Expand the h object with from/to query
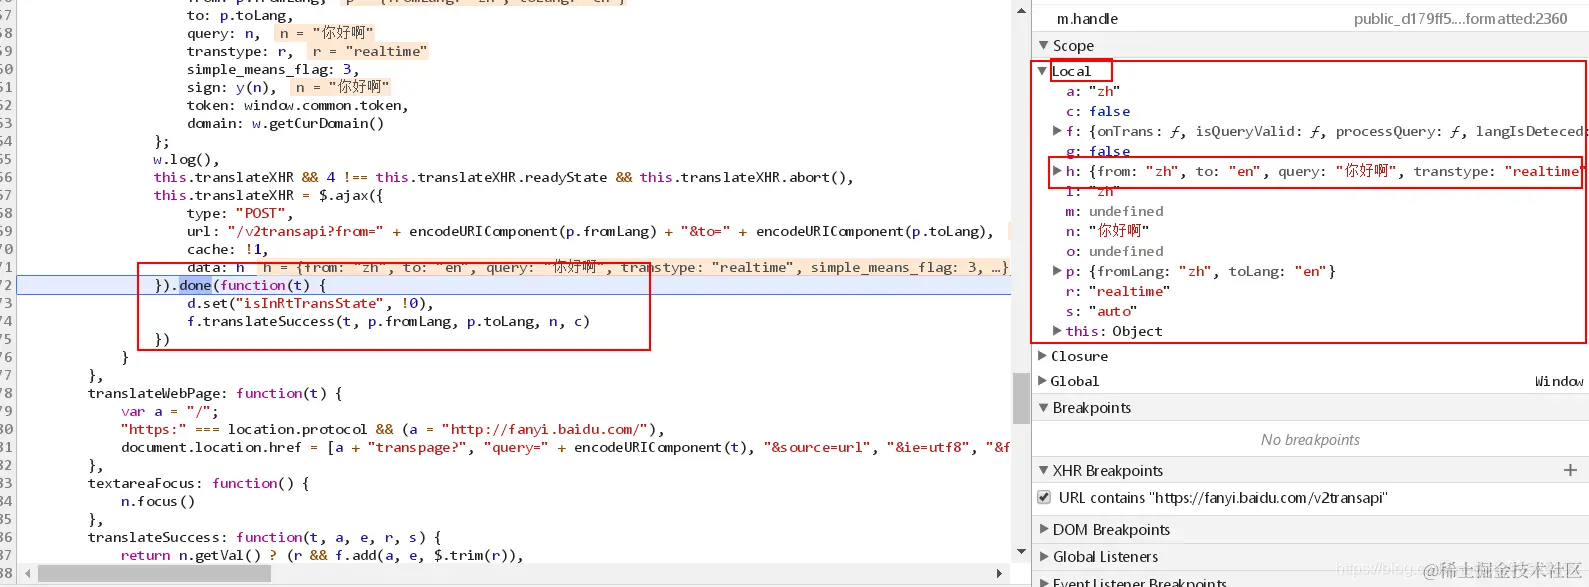This screenshot has width=1589, height=587. point(1057,171)
